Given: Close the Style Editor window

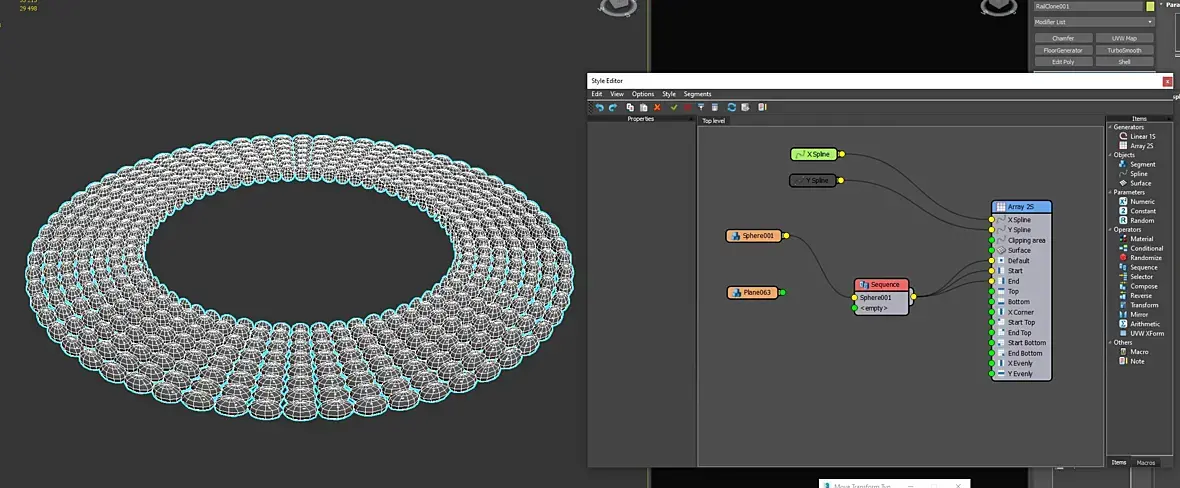Looking at the screenshot, I should [1167, 81].
